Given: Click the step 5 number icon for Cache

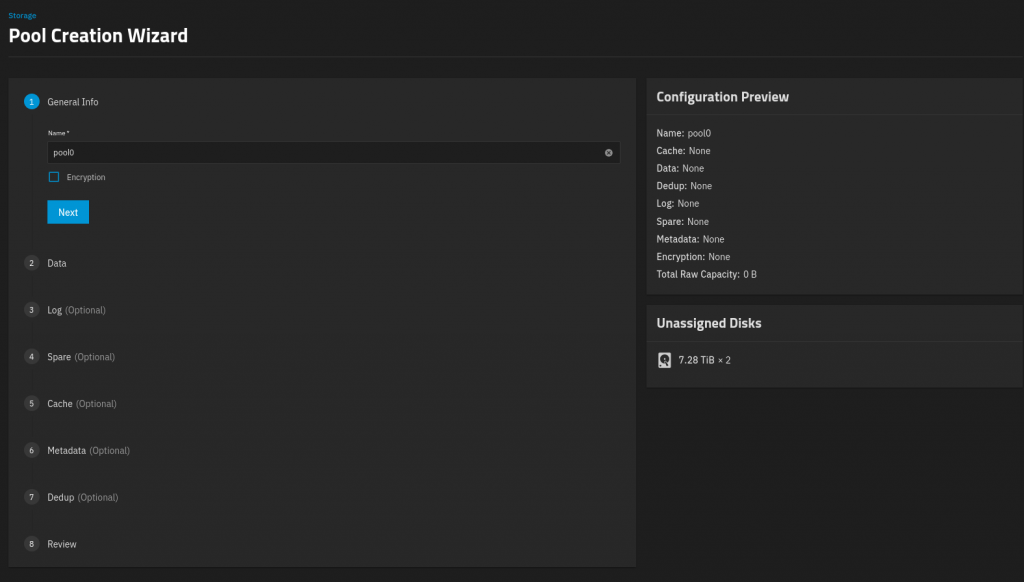Looking at the screenshot, I should point(32,404).
